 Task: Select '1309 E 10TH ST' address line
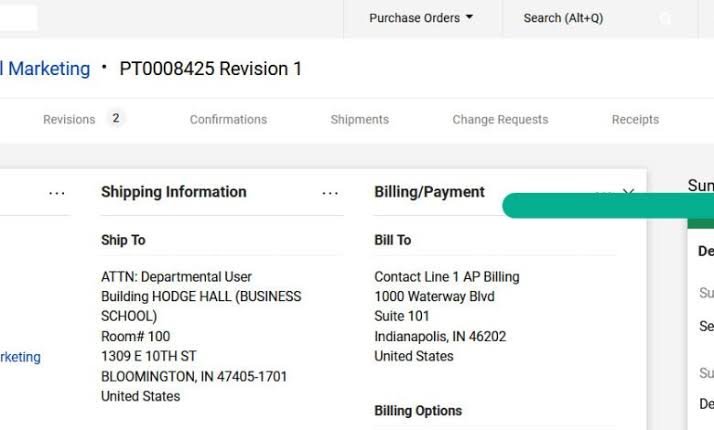[149, 356]
